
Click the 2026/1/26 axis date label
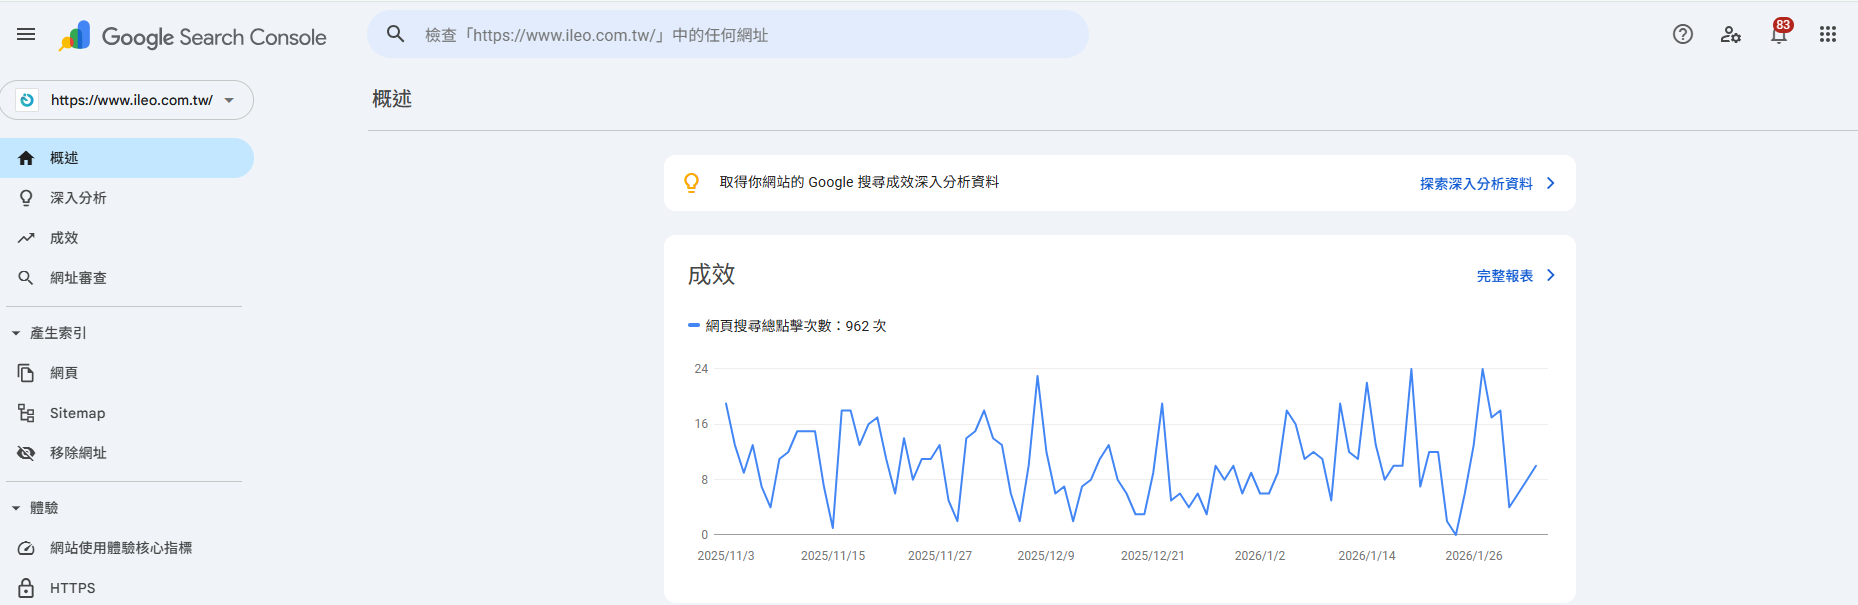1474,556
